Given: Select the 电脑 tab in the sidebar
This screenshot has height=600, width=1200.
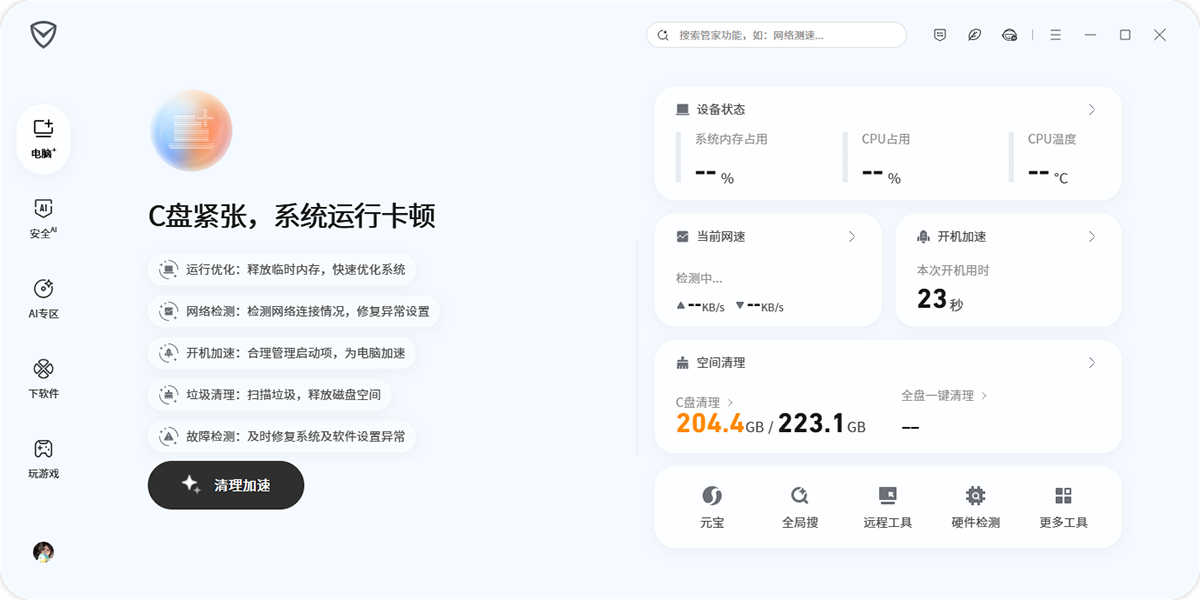Looking at the screenshot, I should tap(42, 138).
